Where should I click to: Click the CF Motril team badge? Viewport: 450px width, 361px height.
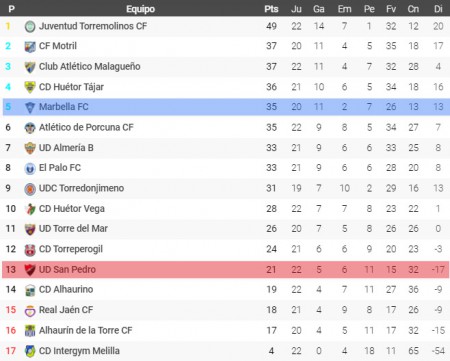30,47
